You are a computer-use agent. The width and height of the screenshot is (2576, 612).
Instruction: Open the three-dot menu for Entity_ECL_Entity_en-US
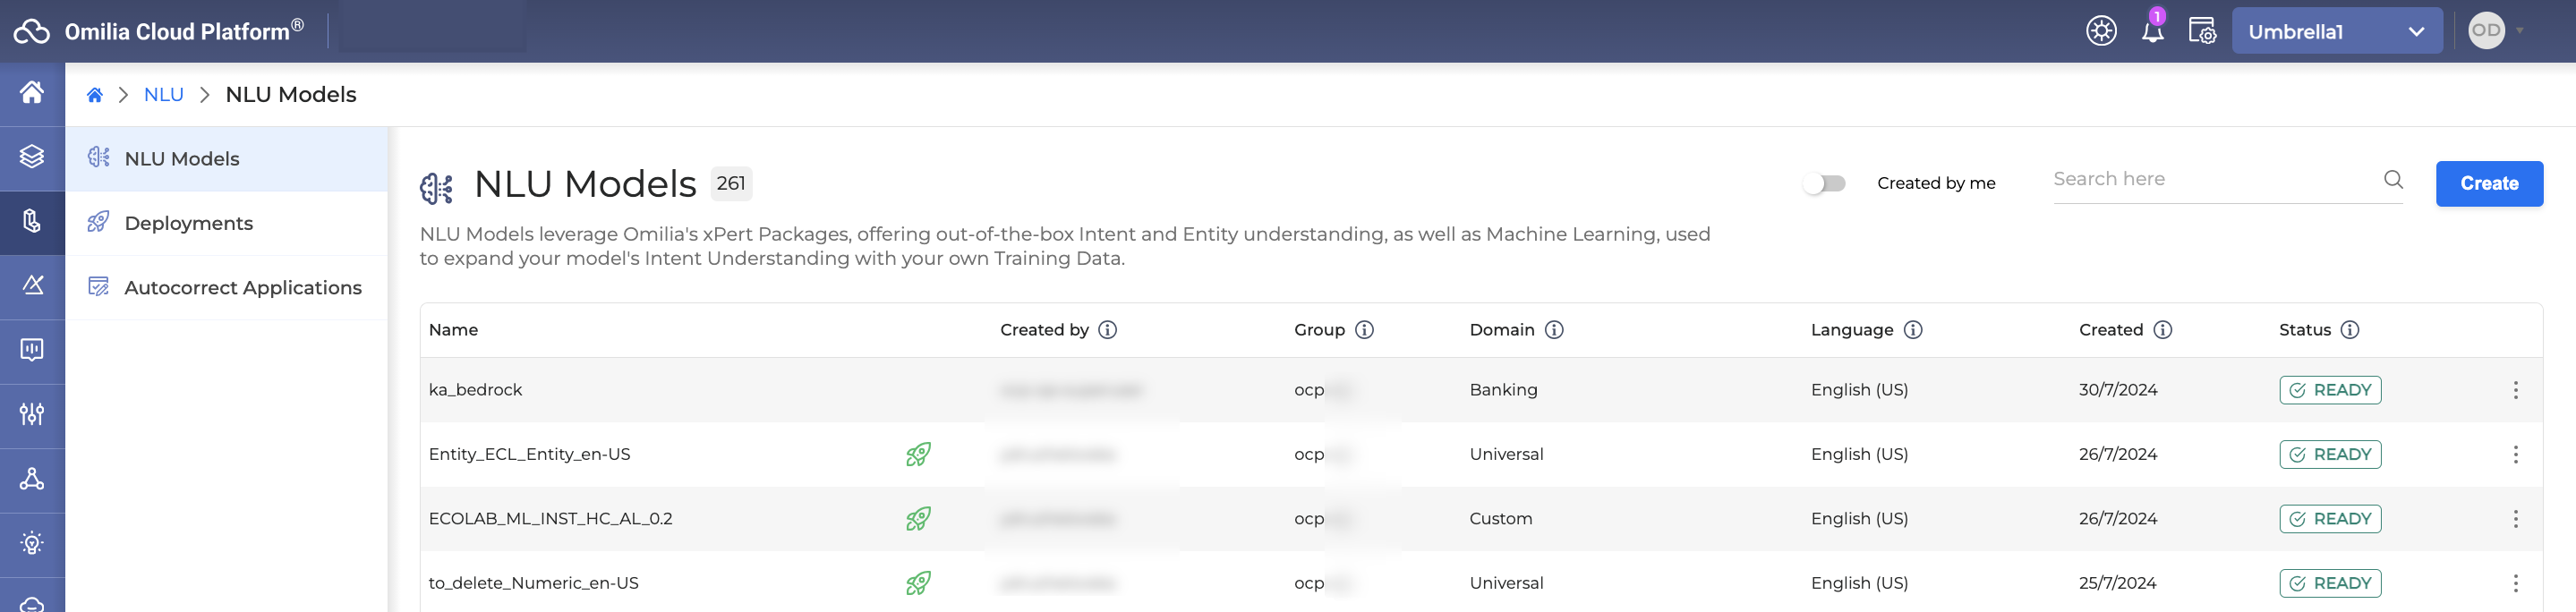coord(2515,455)
